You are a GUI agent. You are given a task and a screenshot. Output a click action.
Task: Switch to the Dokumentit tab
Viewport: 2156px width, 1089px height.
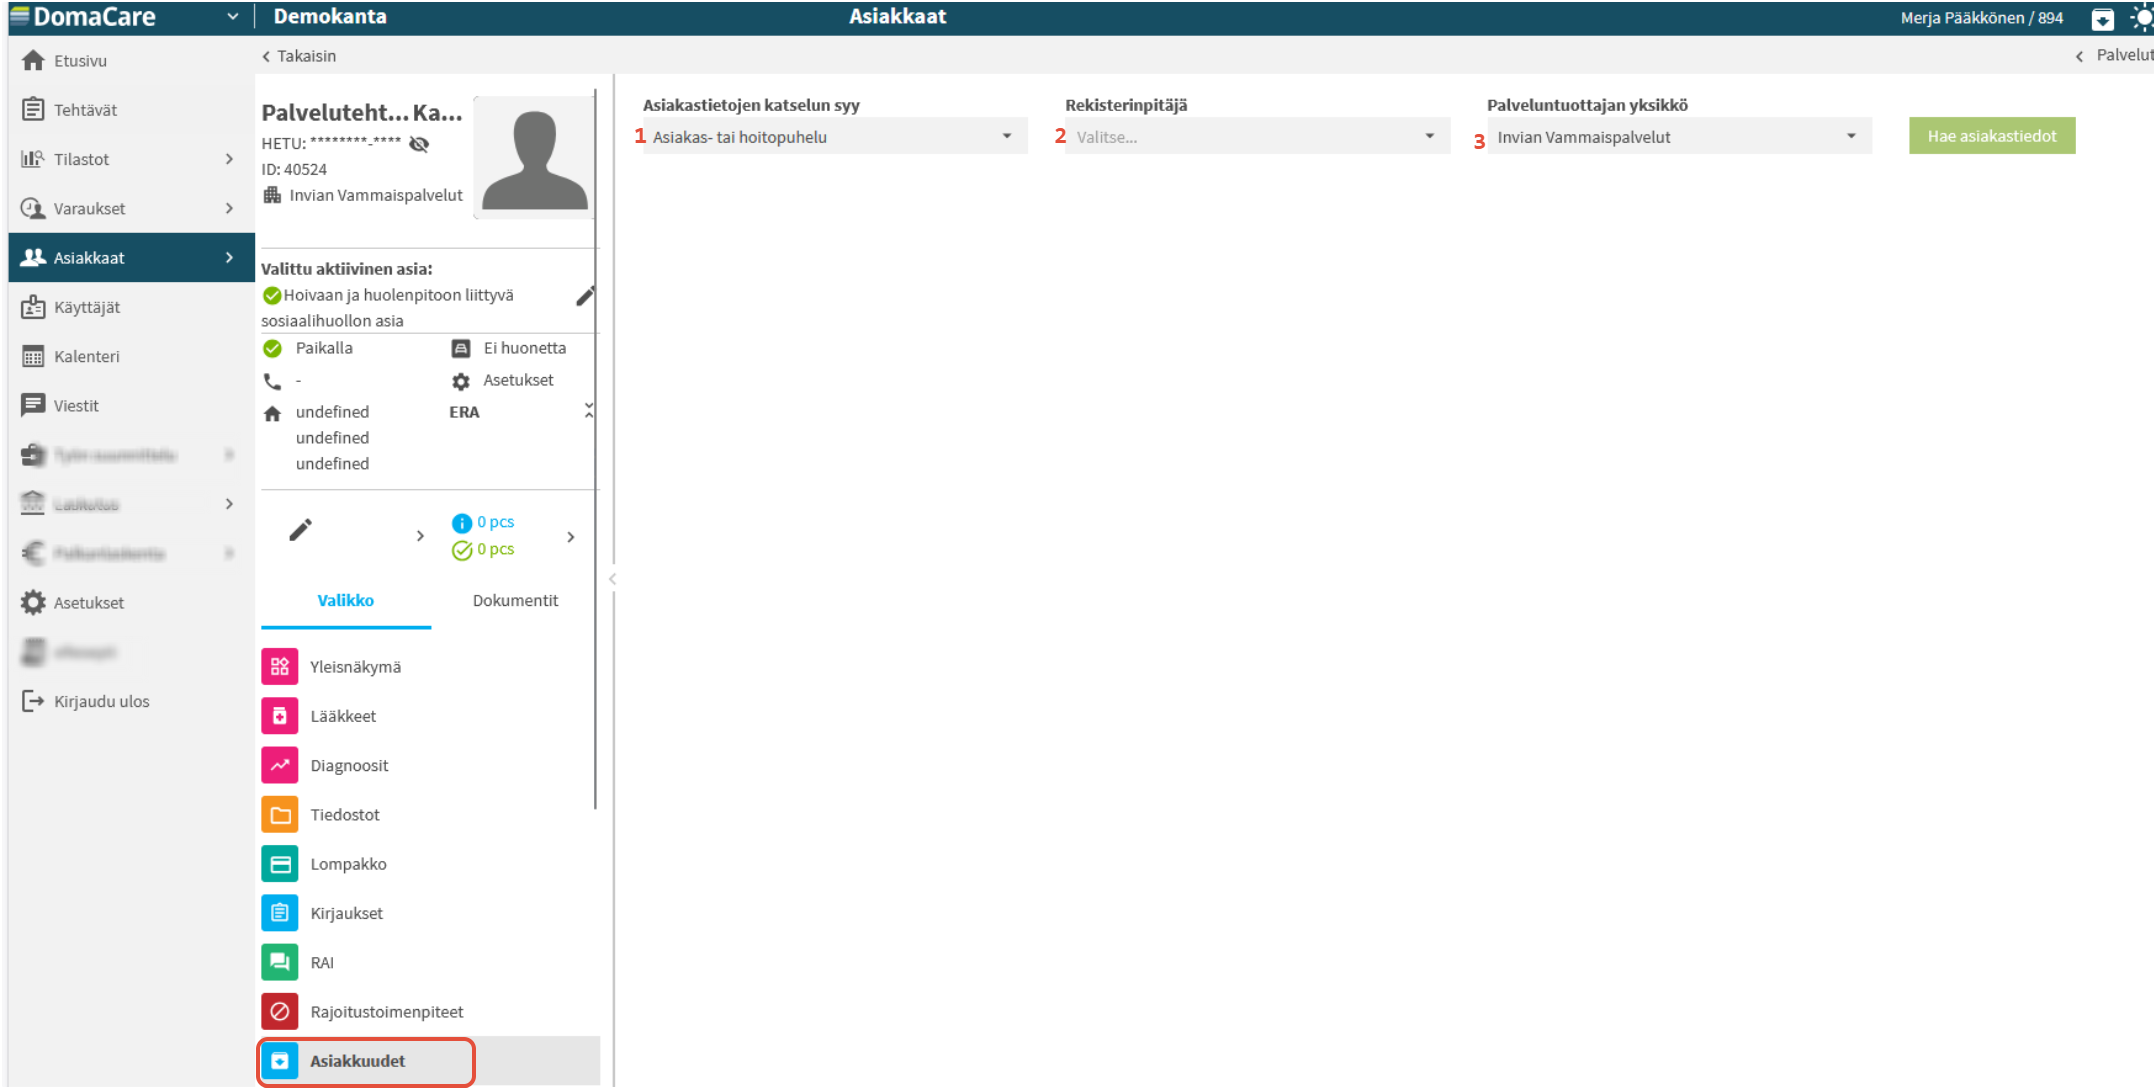tap(515, 600)
